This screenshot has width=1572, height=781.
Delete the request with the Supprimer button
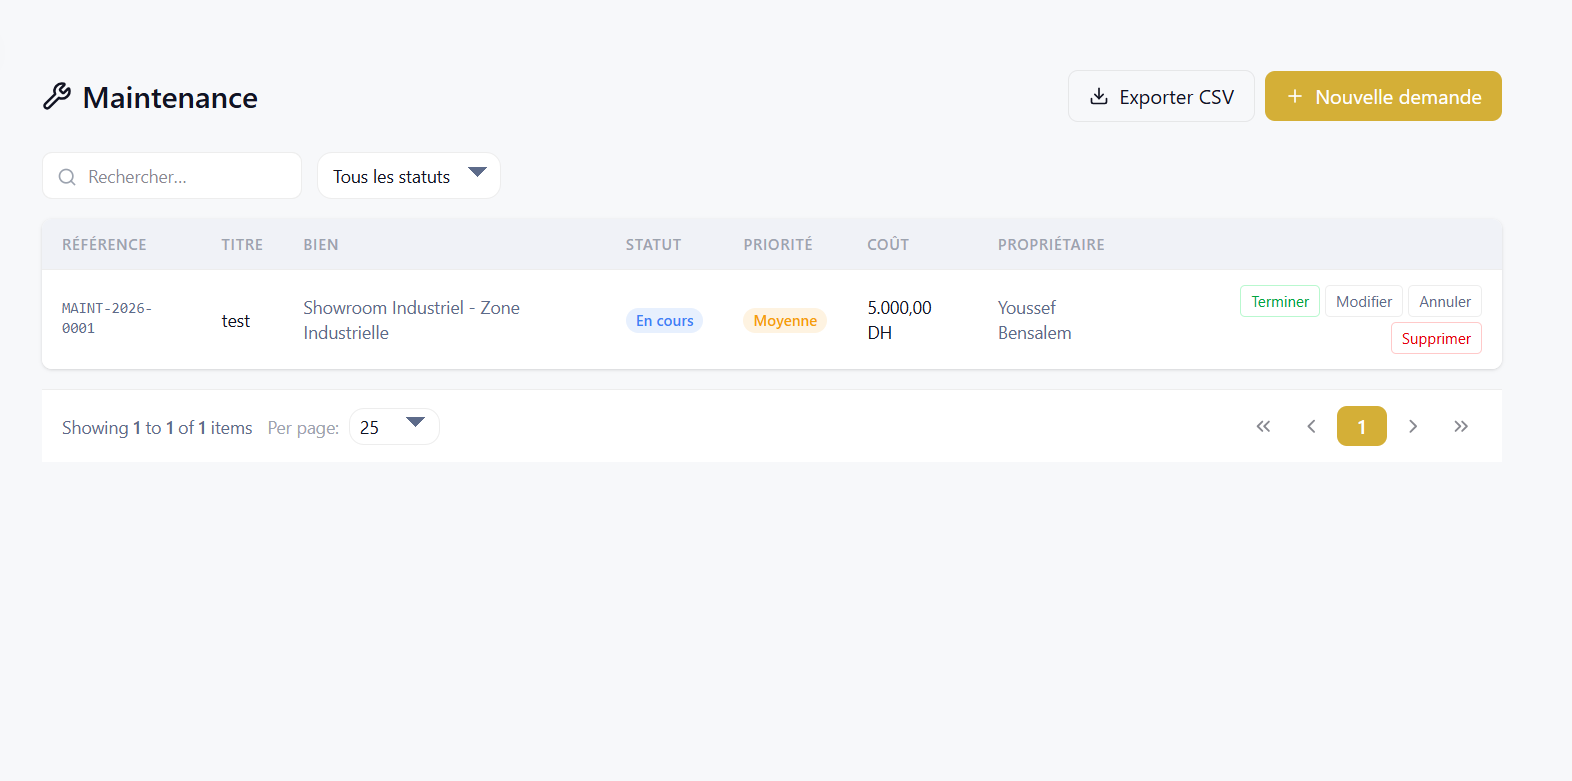[1436, 338]
